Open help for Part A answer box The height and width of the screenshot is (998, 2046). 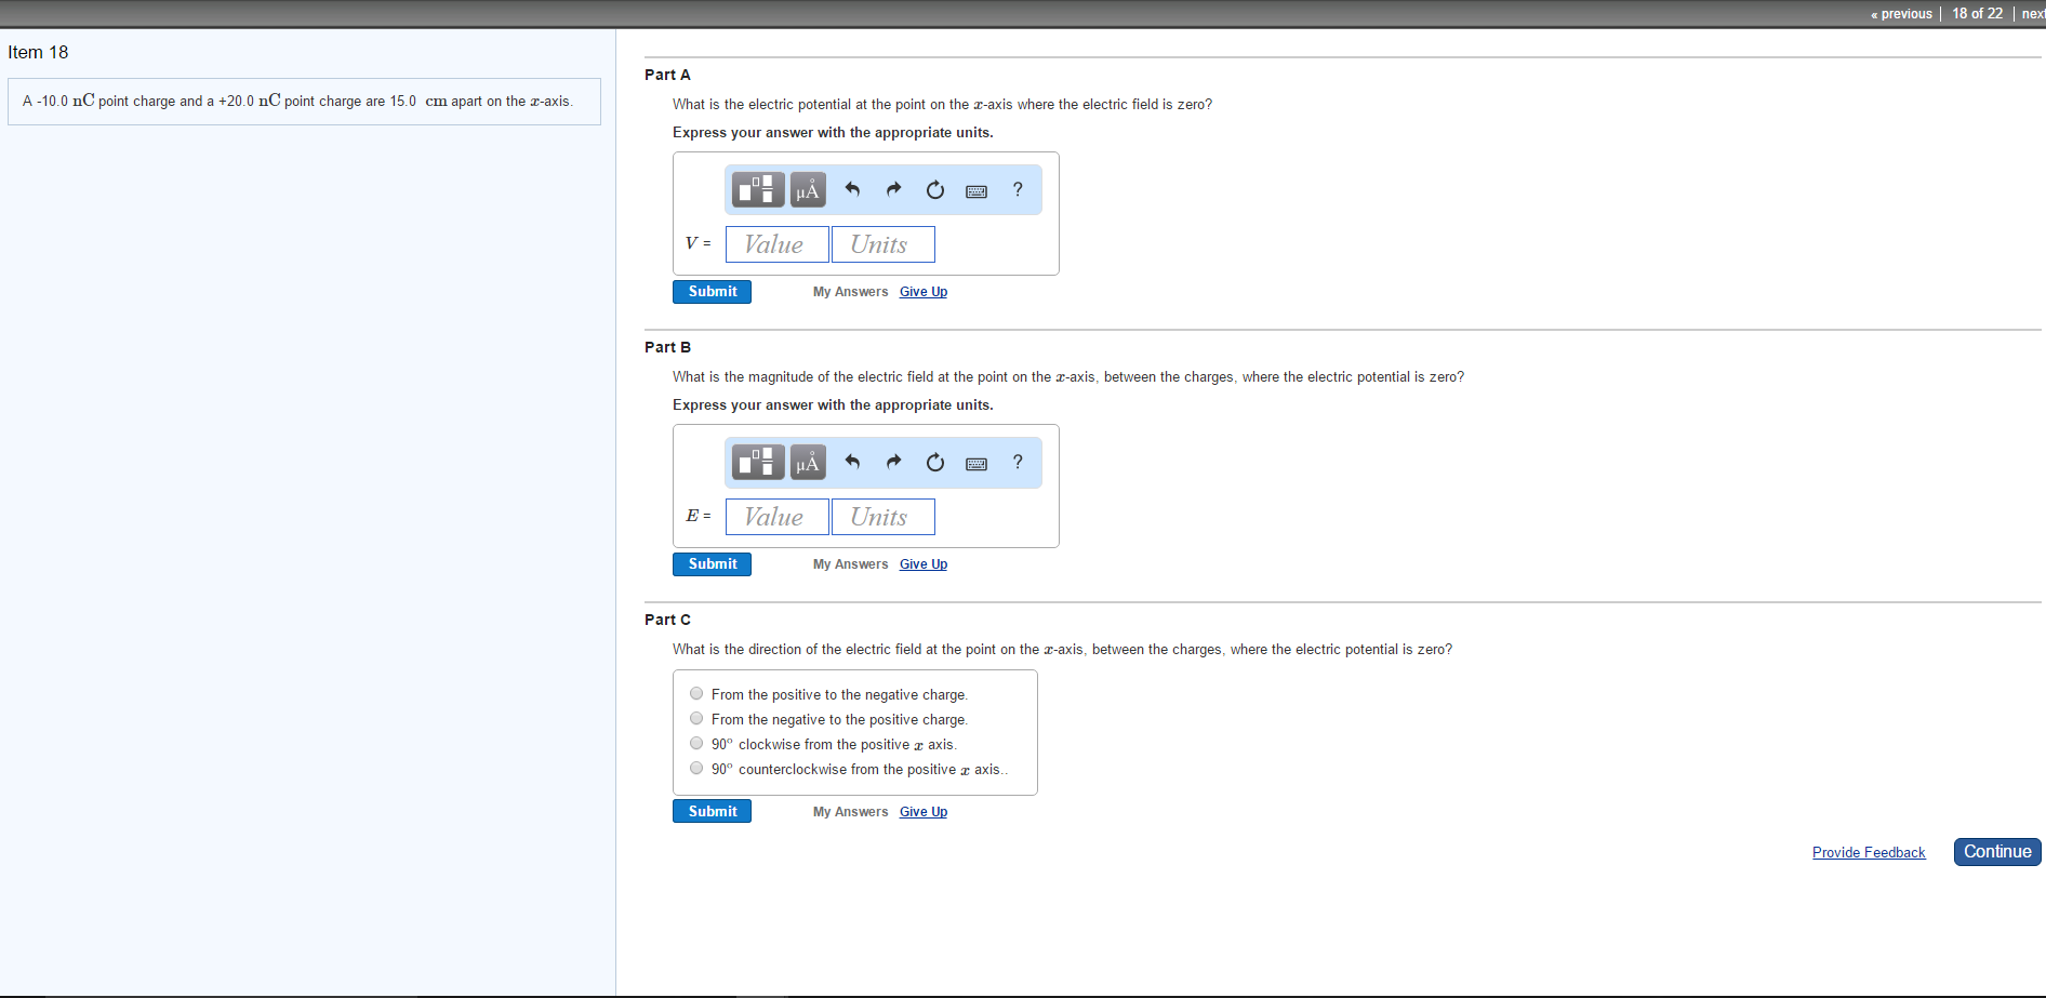click(x=1018, y=190)
